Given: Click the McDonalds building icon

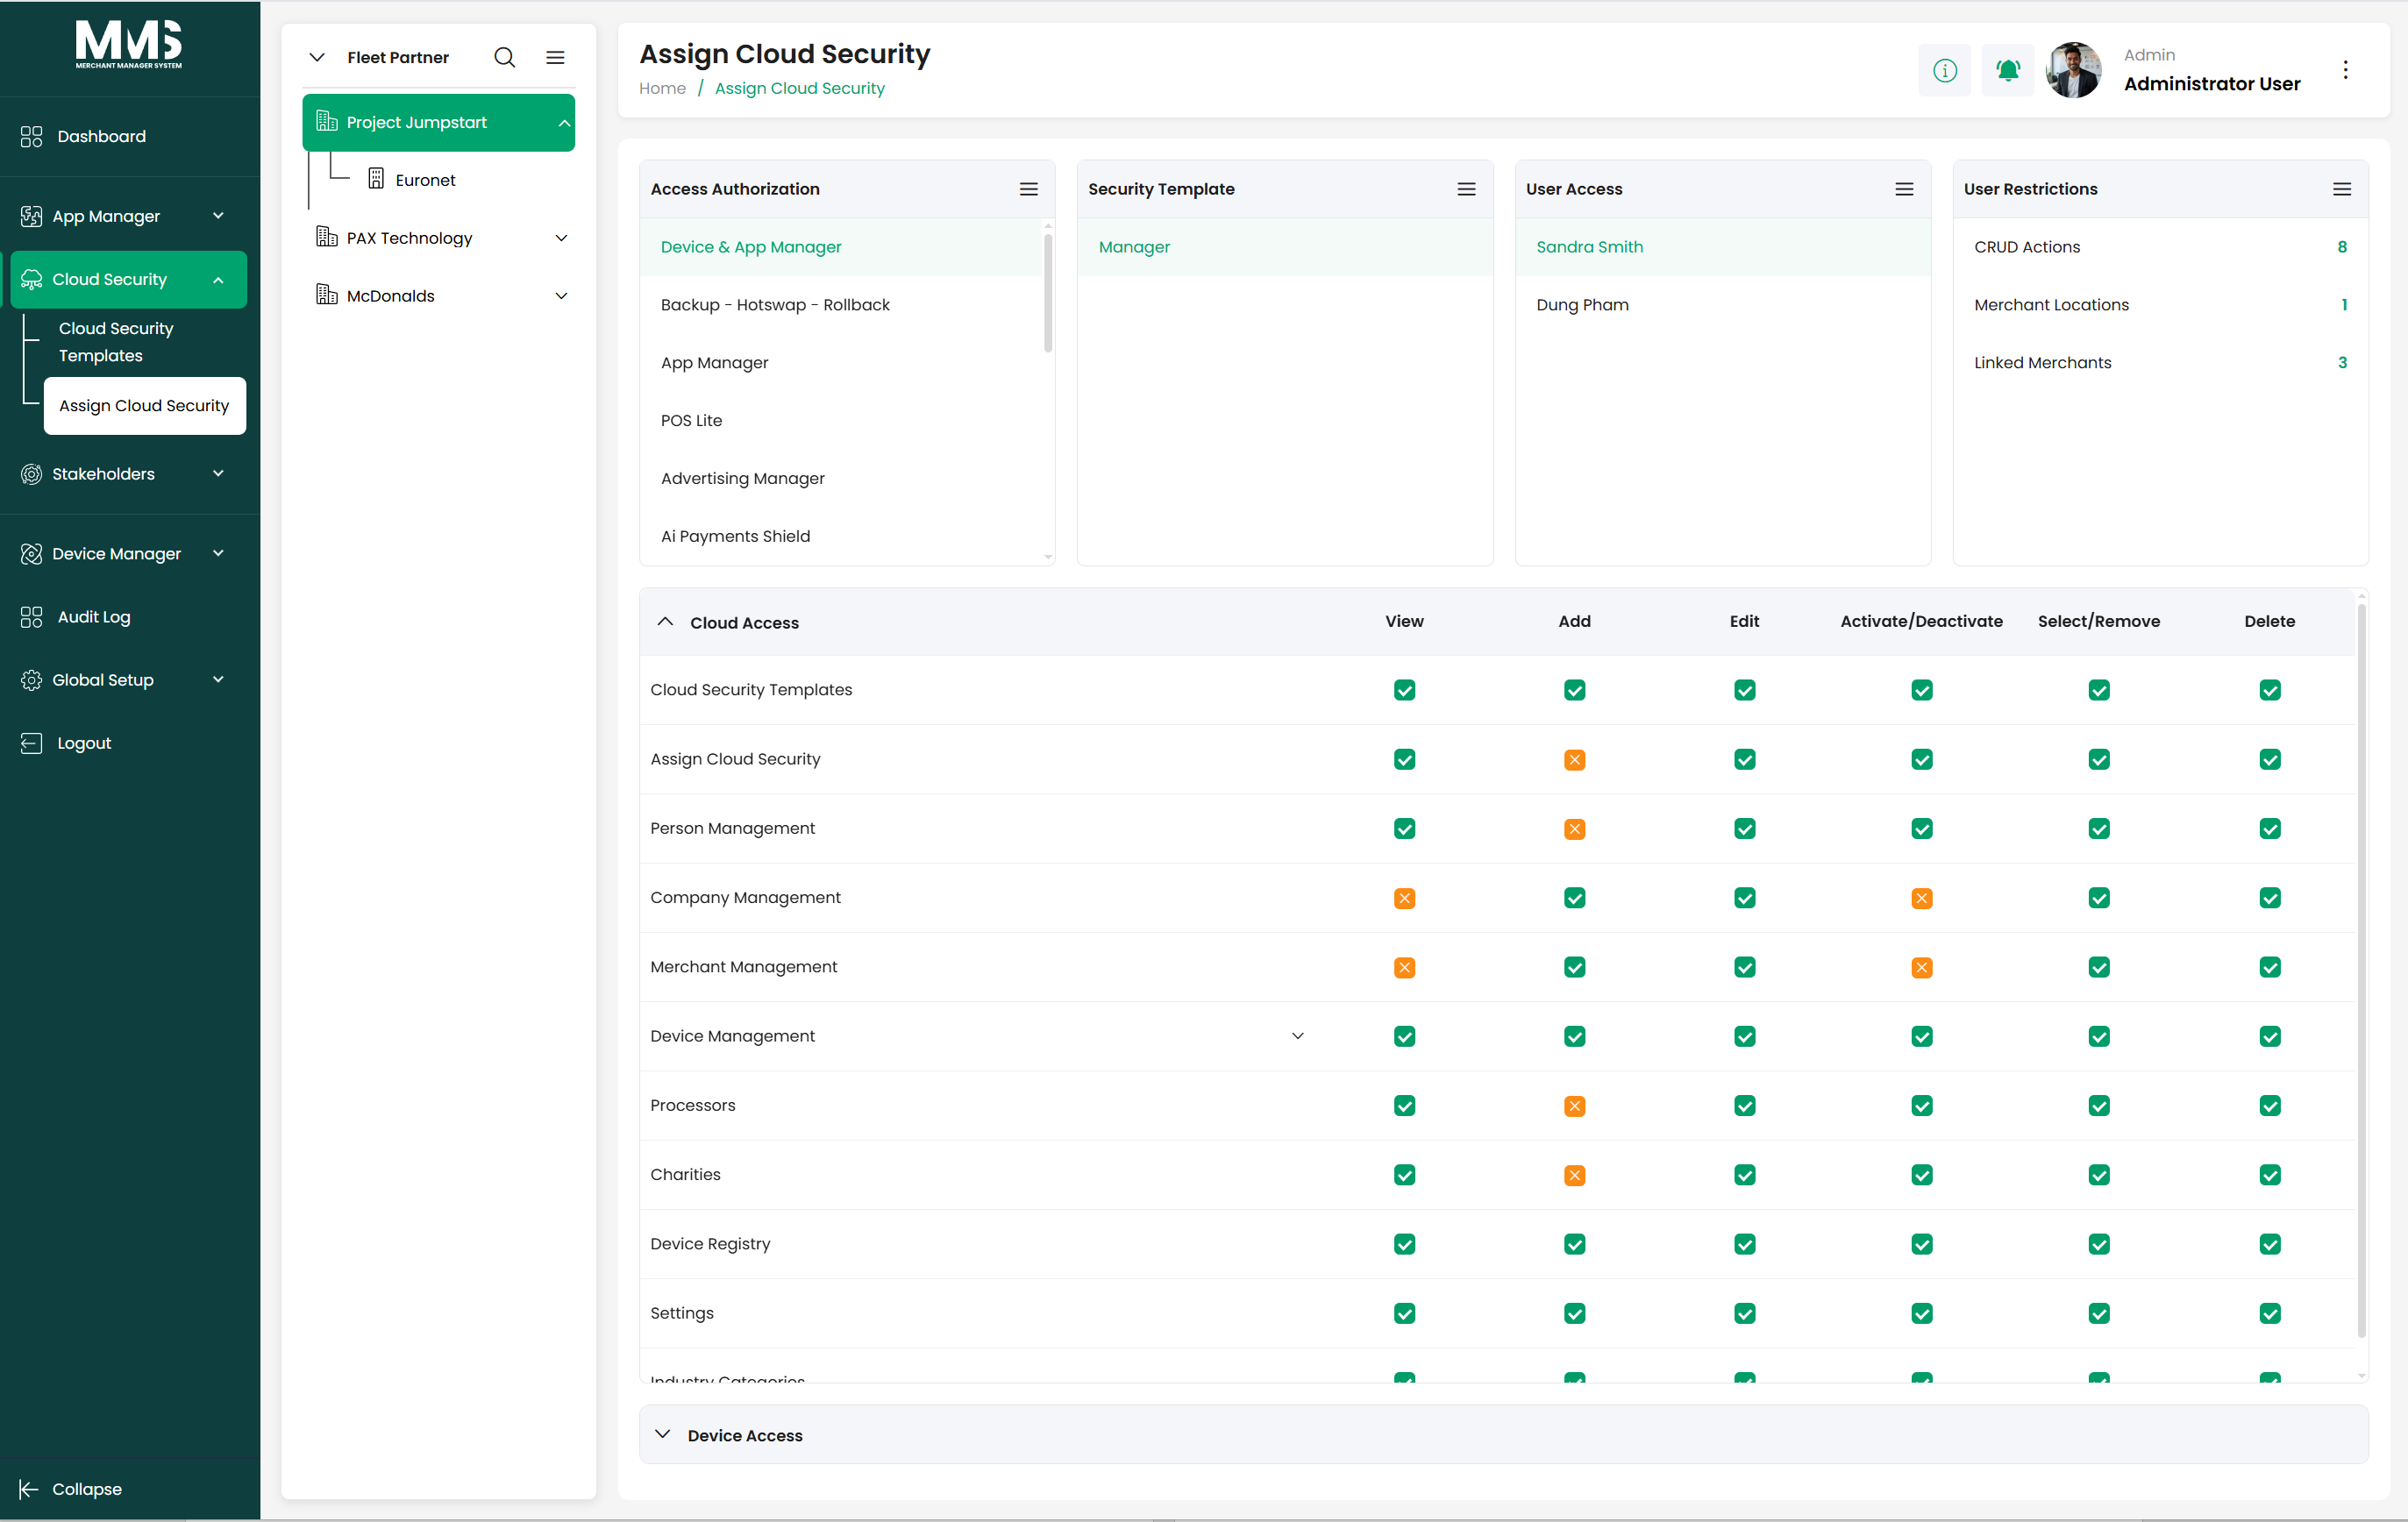Looking at the screenshot, I should pyautogui.click(x=326, y=295).
